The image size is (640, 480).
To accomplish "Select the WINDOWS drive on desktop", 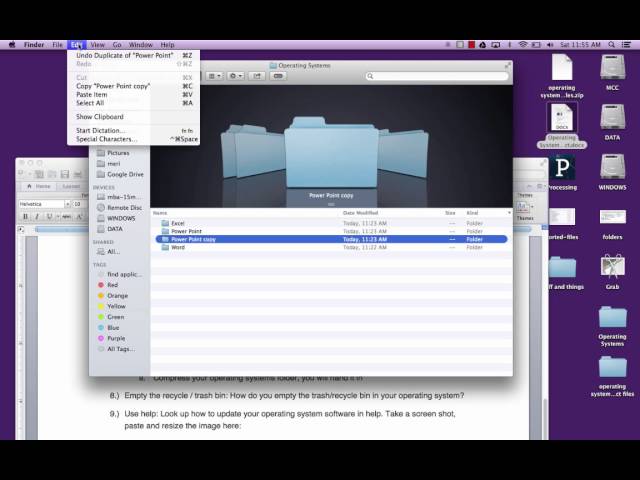I will [612, 172].
